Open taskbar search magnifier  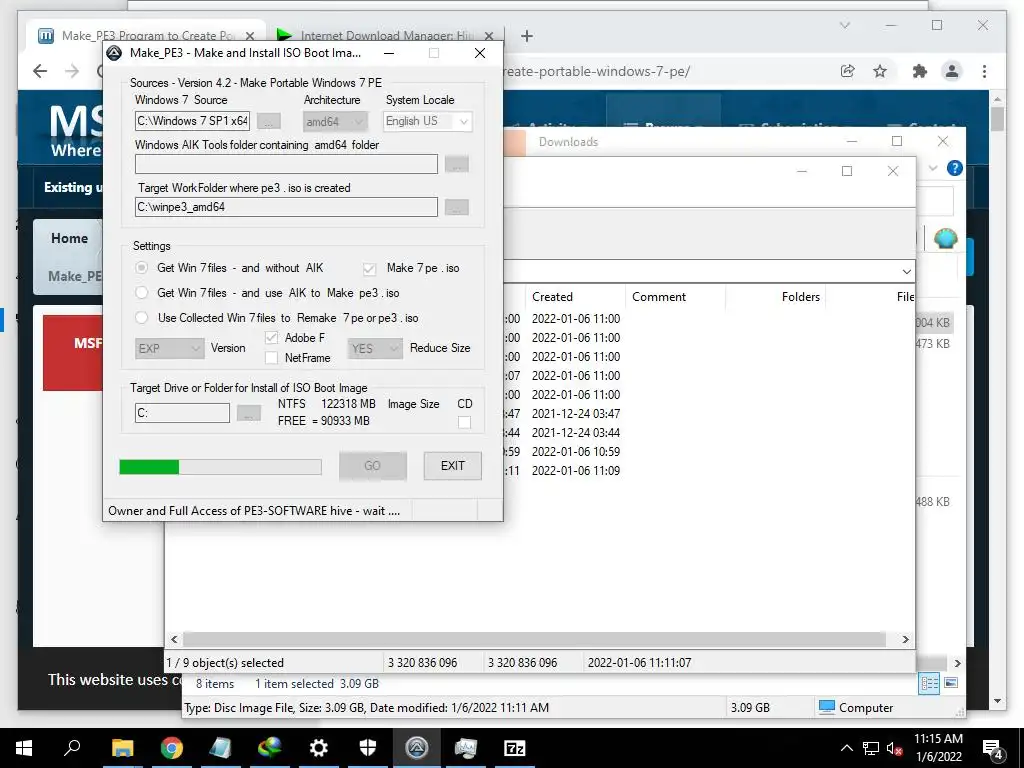tap(72, 748)
